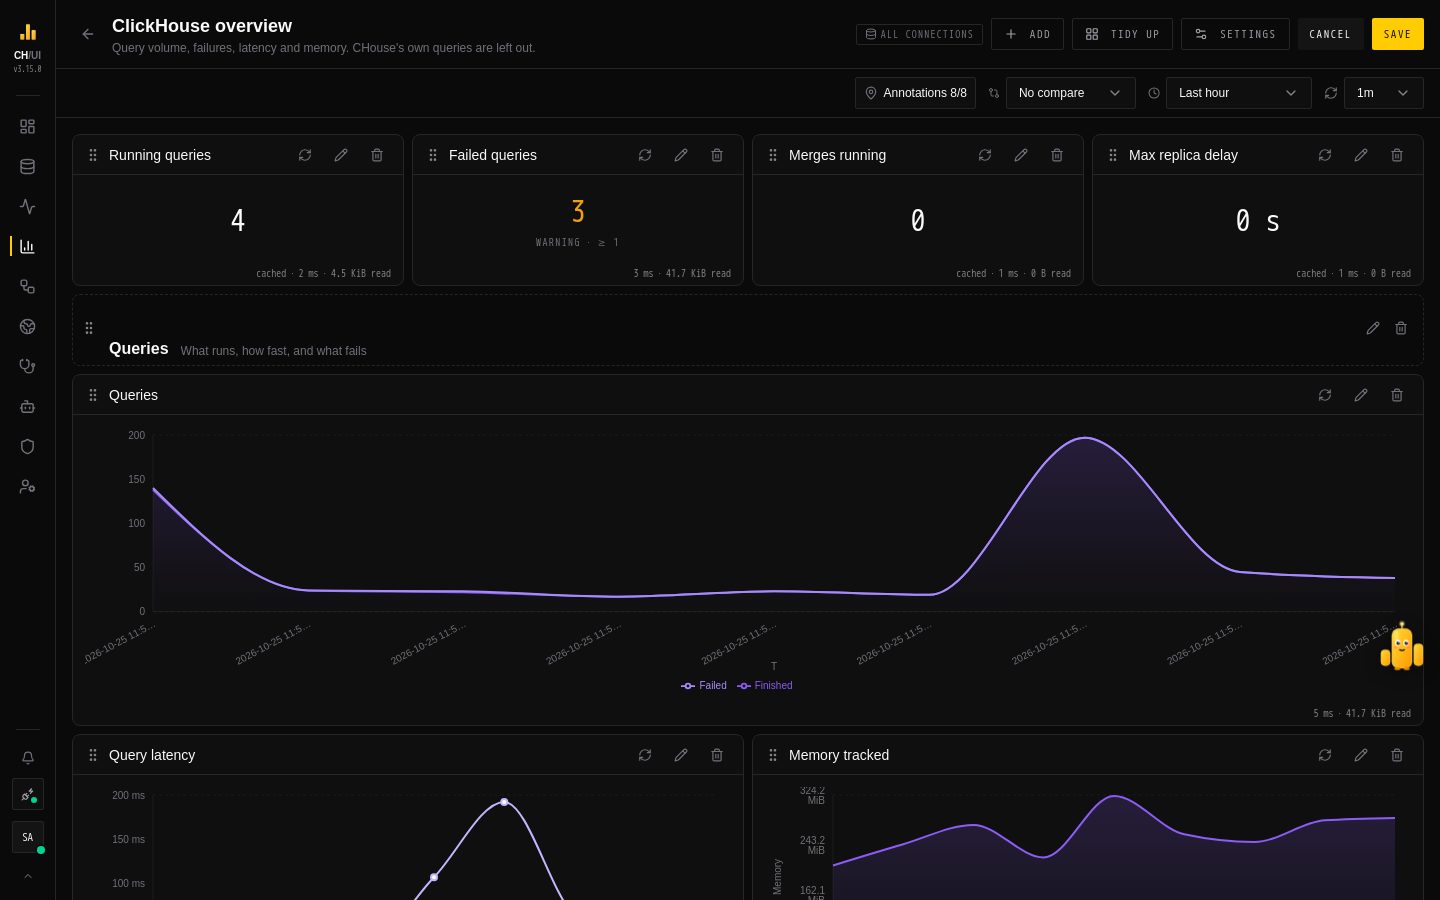The width and height of the screenshot is (1440, 900).
Task: Delete the Queries section header
Action: coord(1401,328)
